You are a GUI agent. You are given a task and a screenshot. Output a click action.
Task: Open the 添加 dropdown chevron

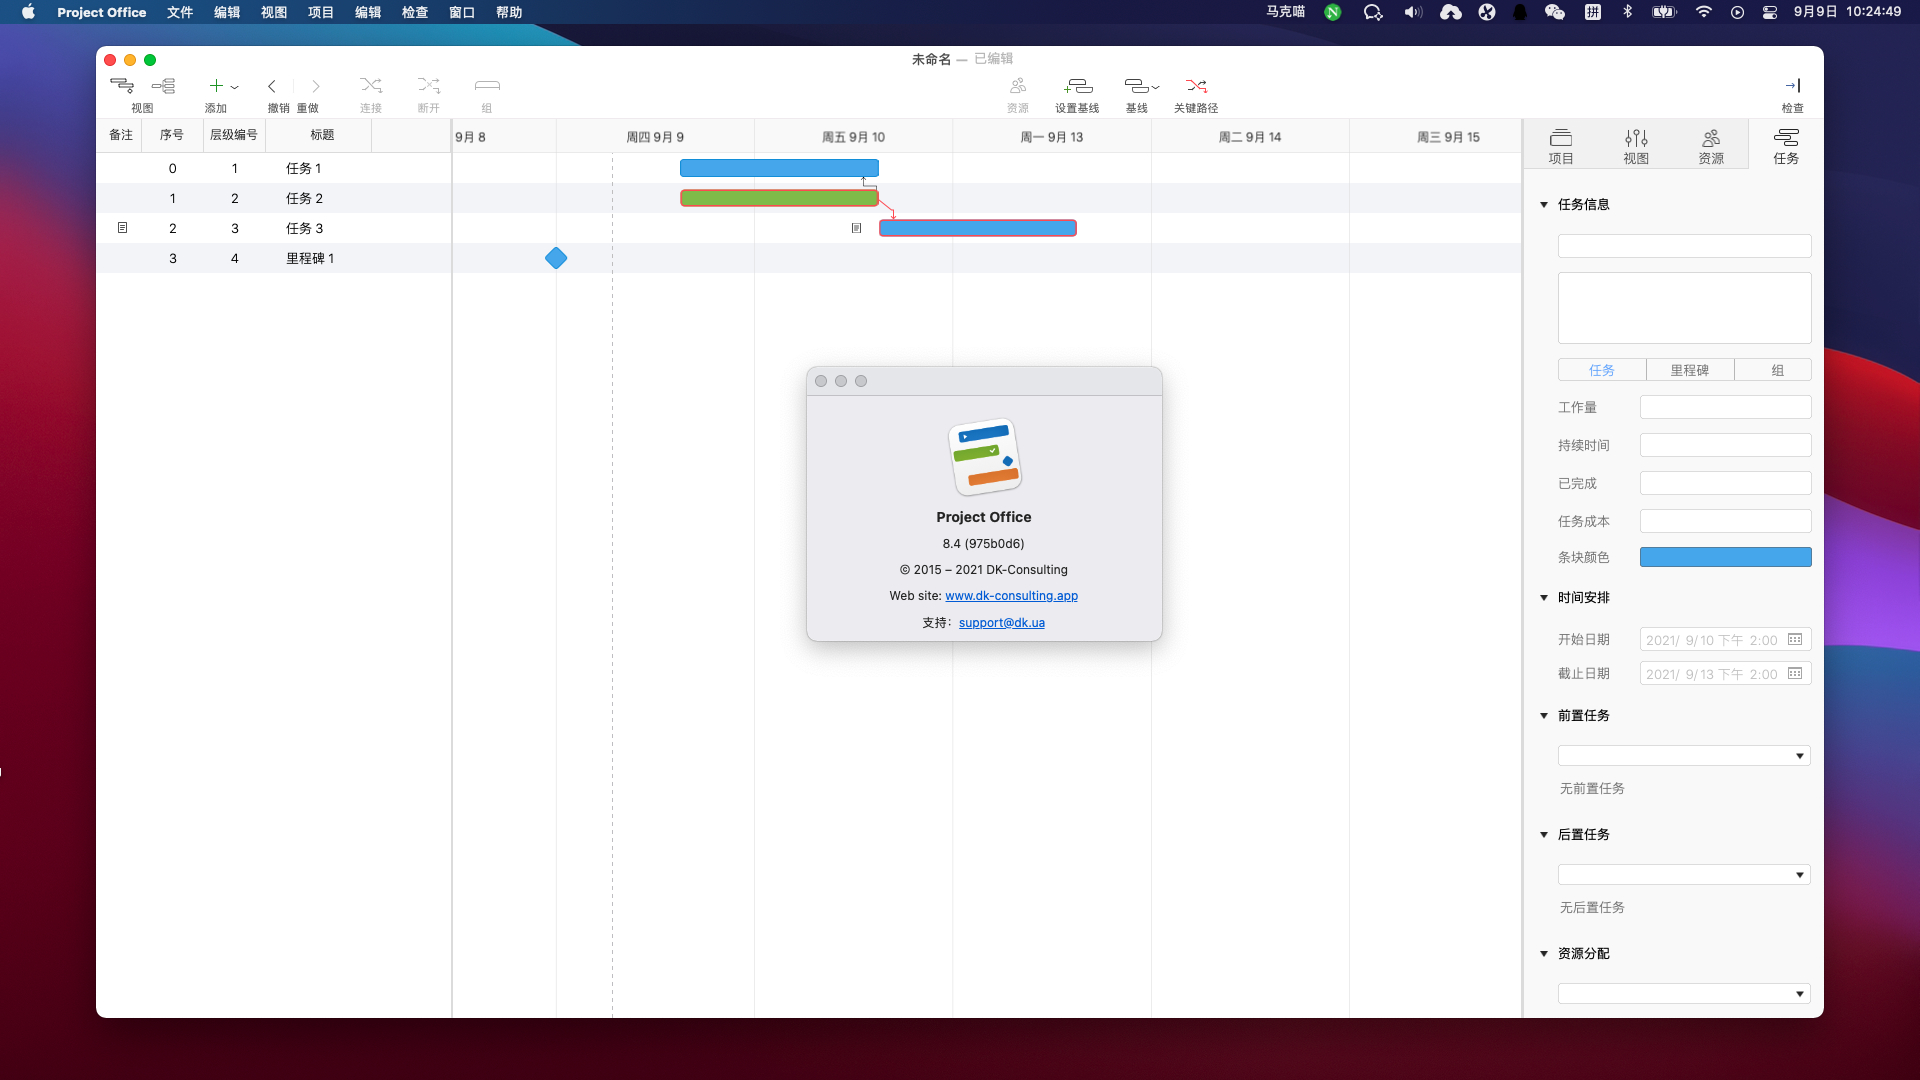tap(235, 87)
